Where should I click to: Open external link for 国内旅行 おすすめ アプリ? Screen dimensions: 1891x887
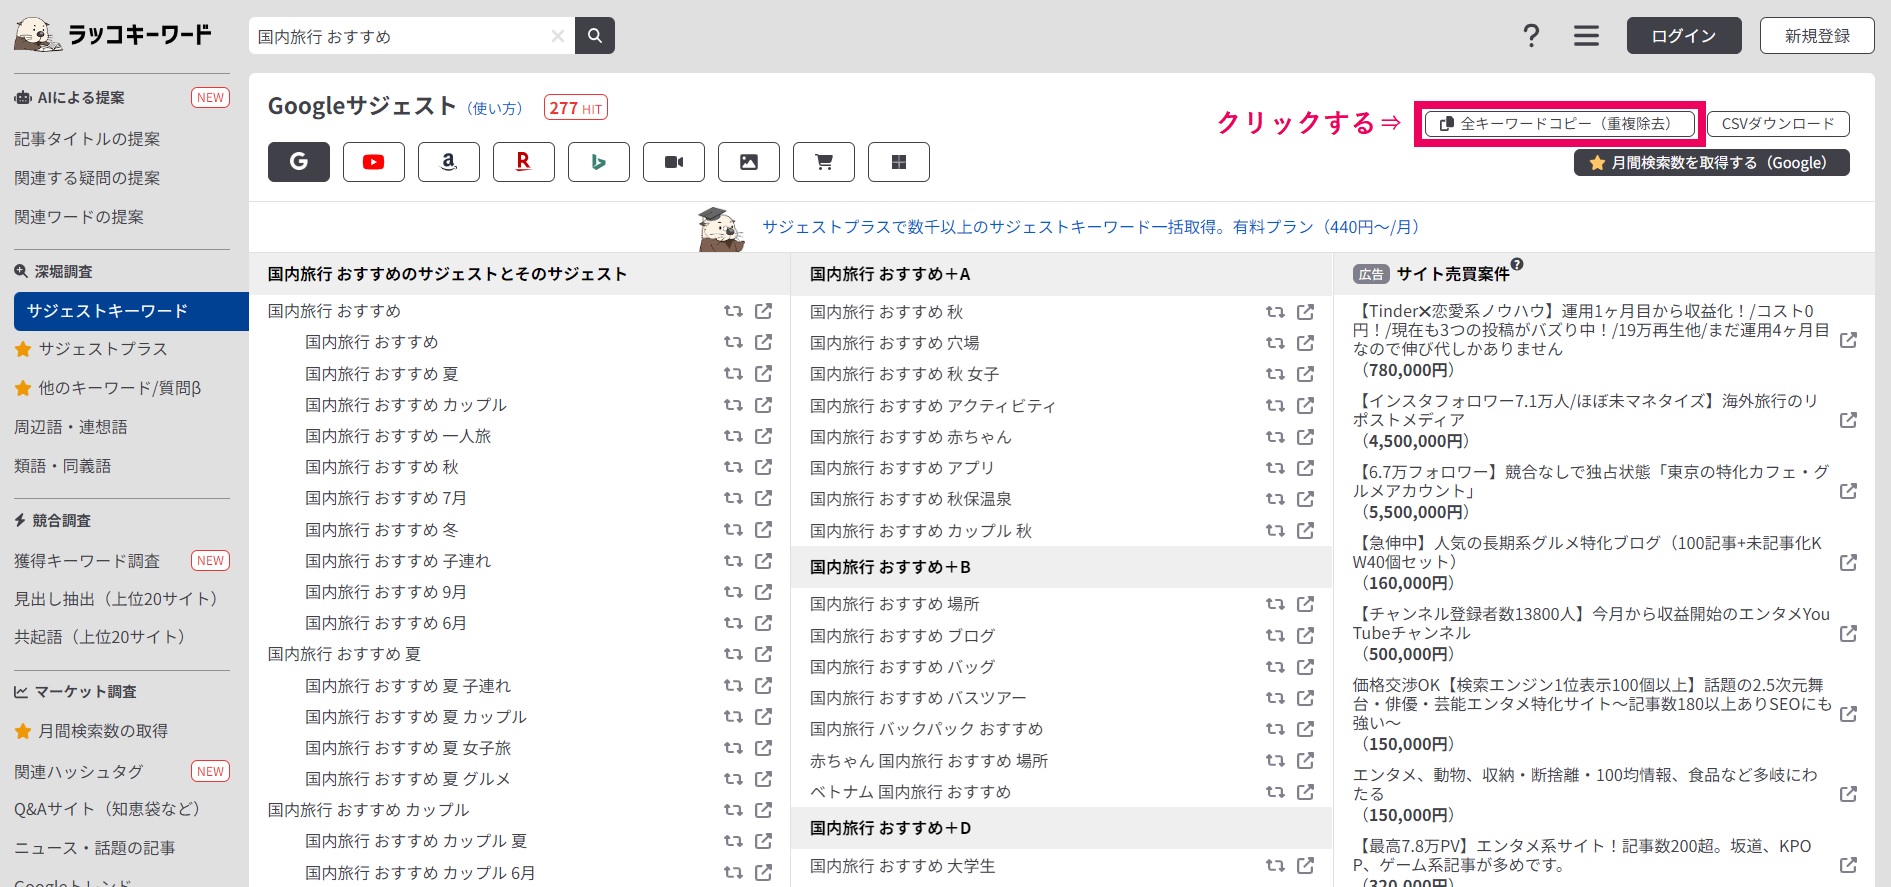point(1306,468)
